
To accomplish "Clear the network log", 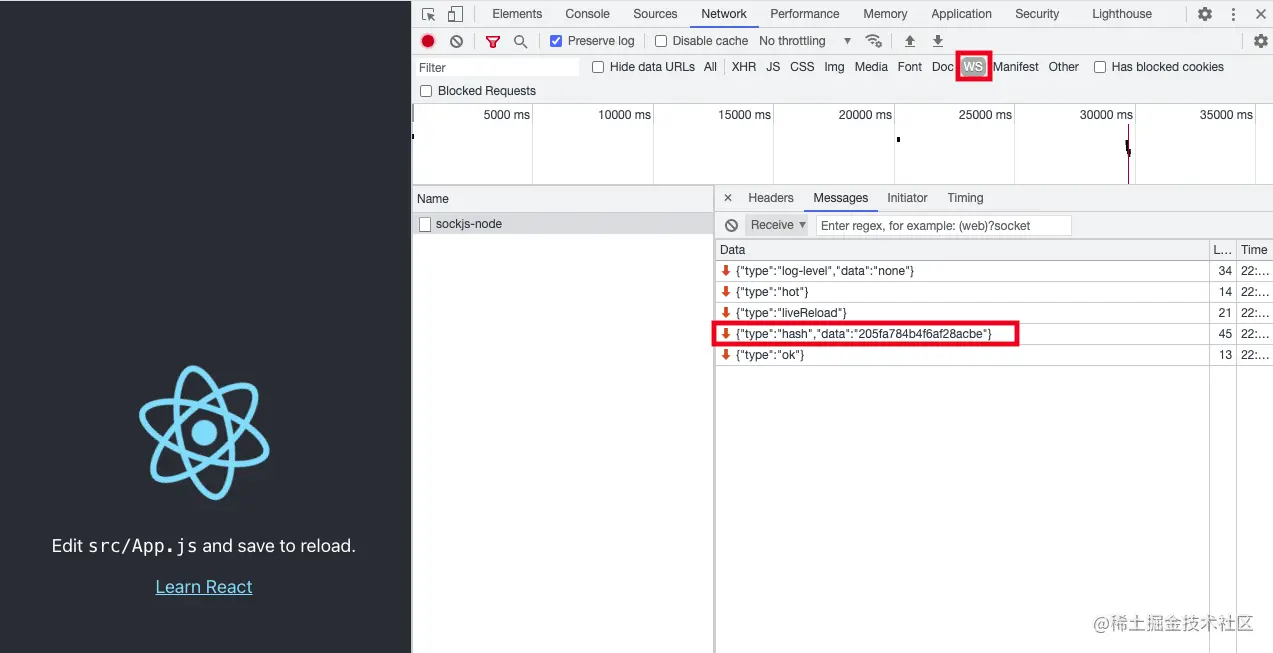I will (456, 41).
